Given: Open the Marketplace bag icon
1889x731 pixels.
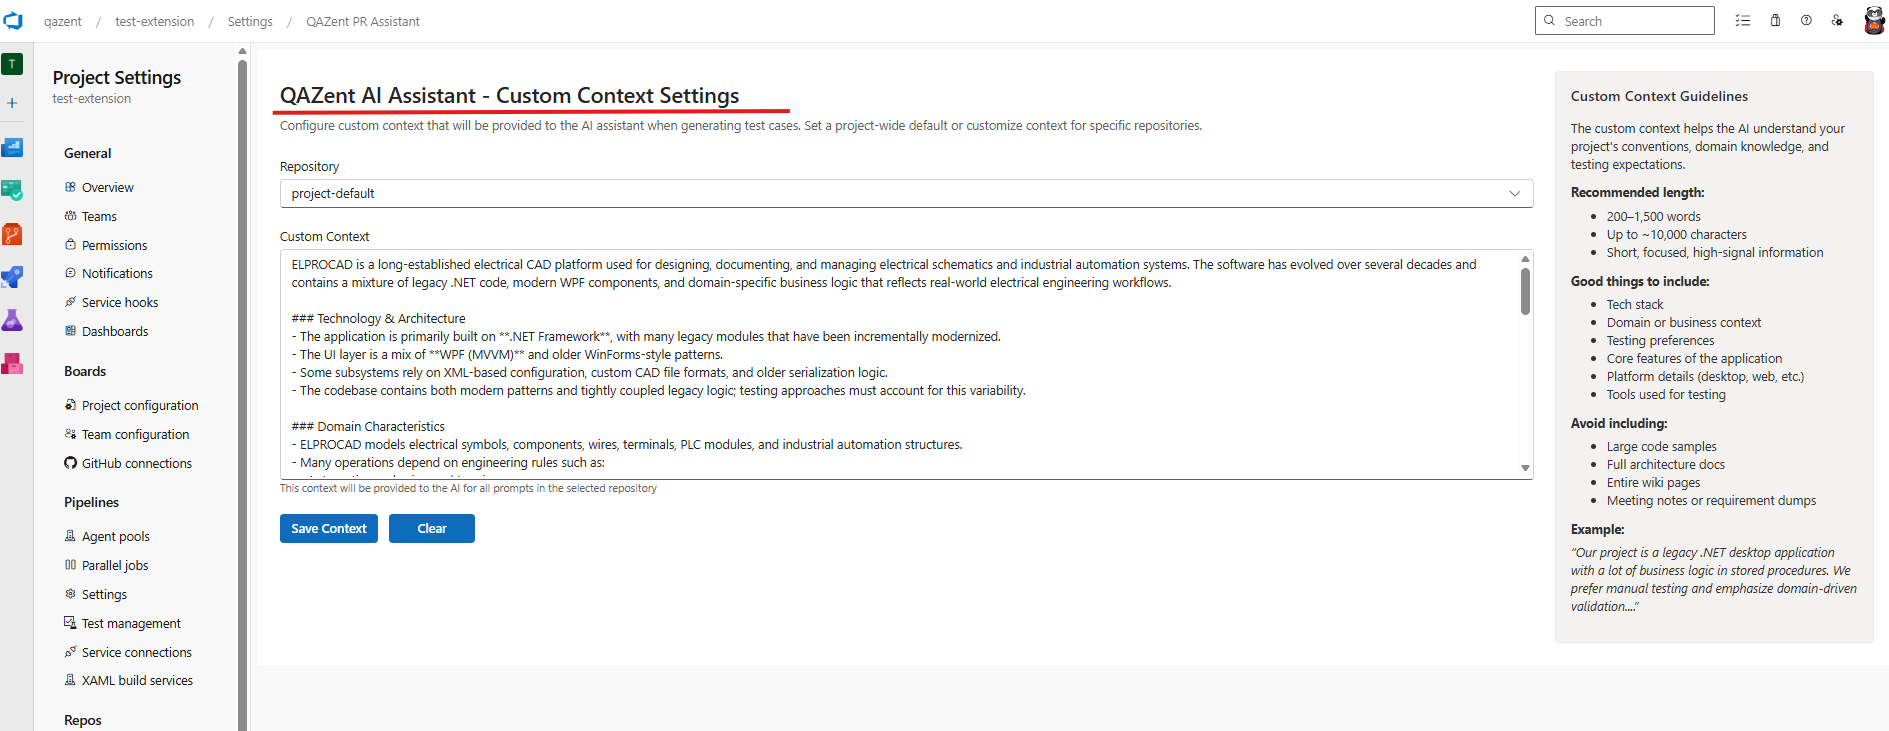Looking at the screenshot, I should click(1775, 20).
